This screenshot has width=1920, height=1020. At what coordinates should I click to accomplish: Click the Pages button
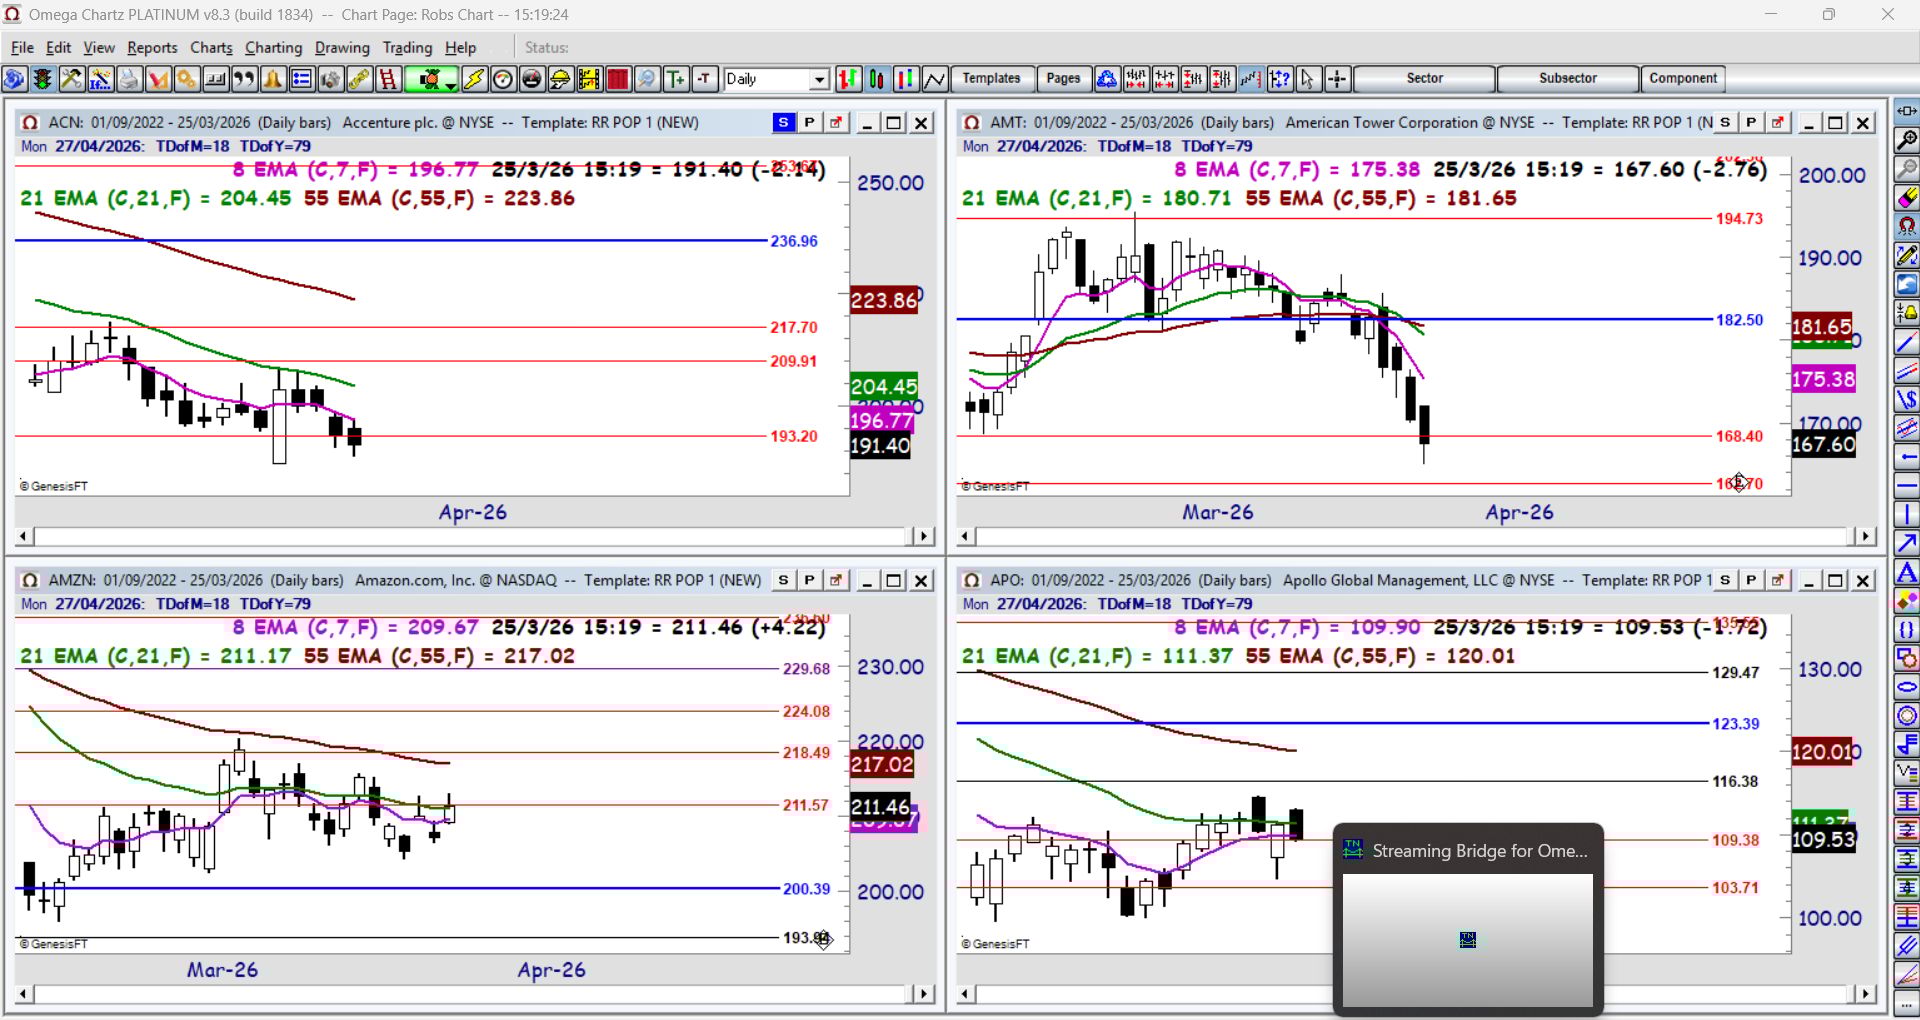tap(1063, 79)
